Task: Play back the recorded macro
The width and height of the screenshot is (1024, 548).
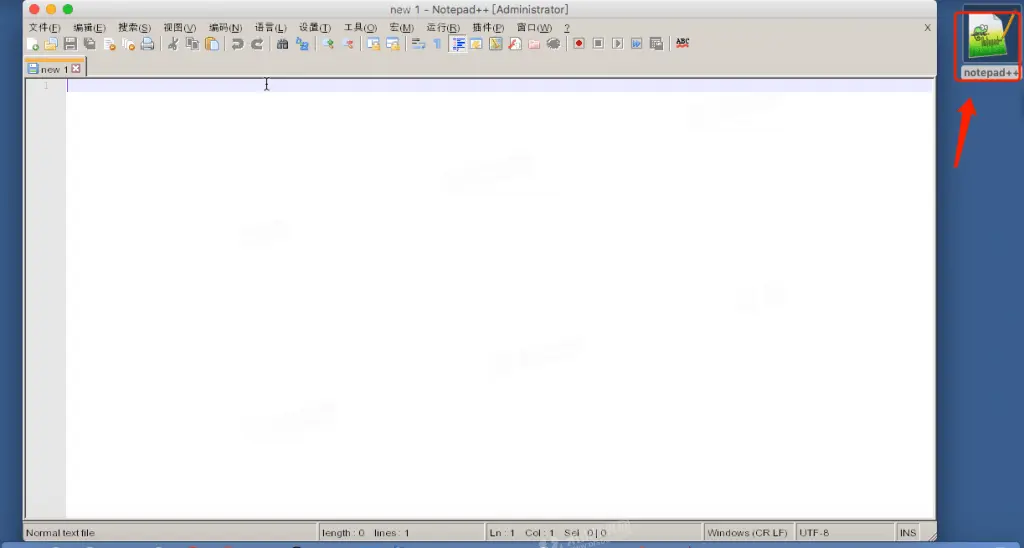Action: 618,44
